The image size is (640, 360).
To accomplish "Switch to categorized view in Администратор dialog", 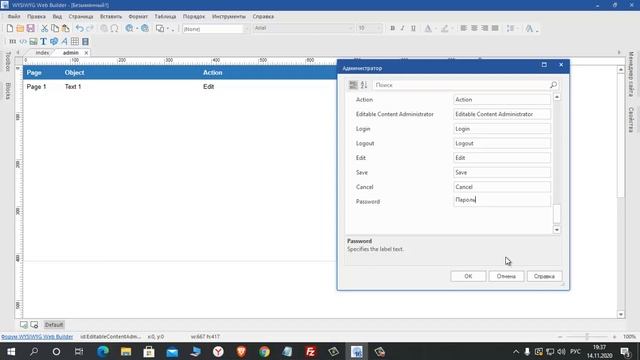I will point(353,85).
